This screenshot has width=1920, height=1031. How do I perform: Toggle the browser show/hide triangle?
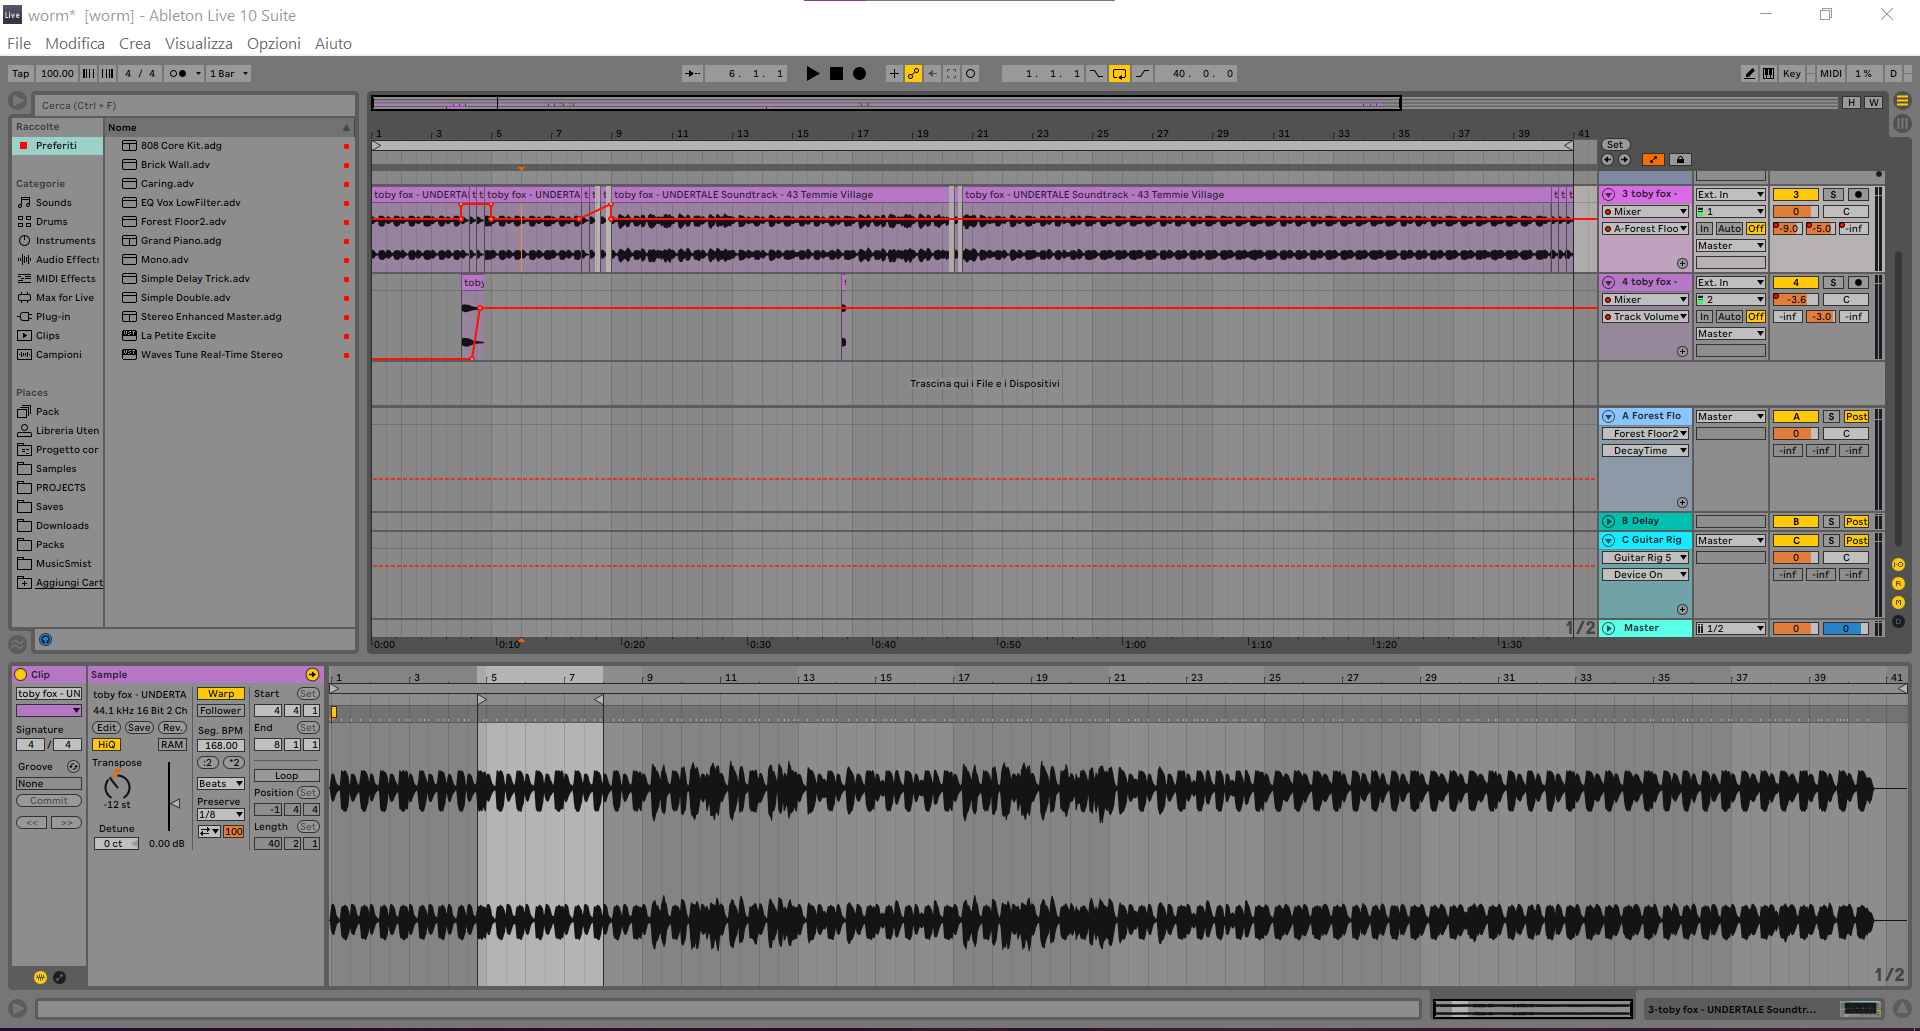click(17, 101)
